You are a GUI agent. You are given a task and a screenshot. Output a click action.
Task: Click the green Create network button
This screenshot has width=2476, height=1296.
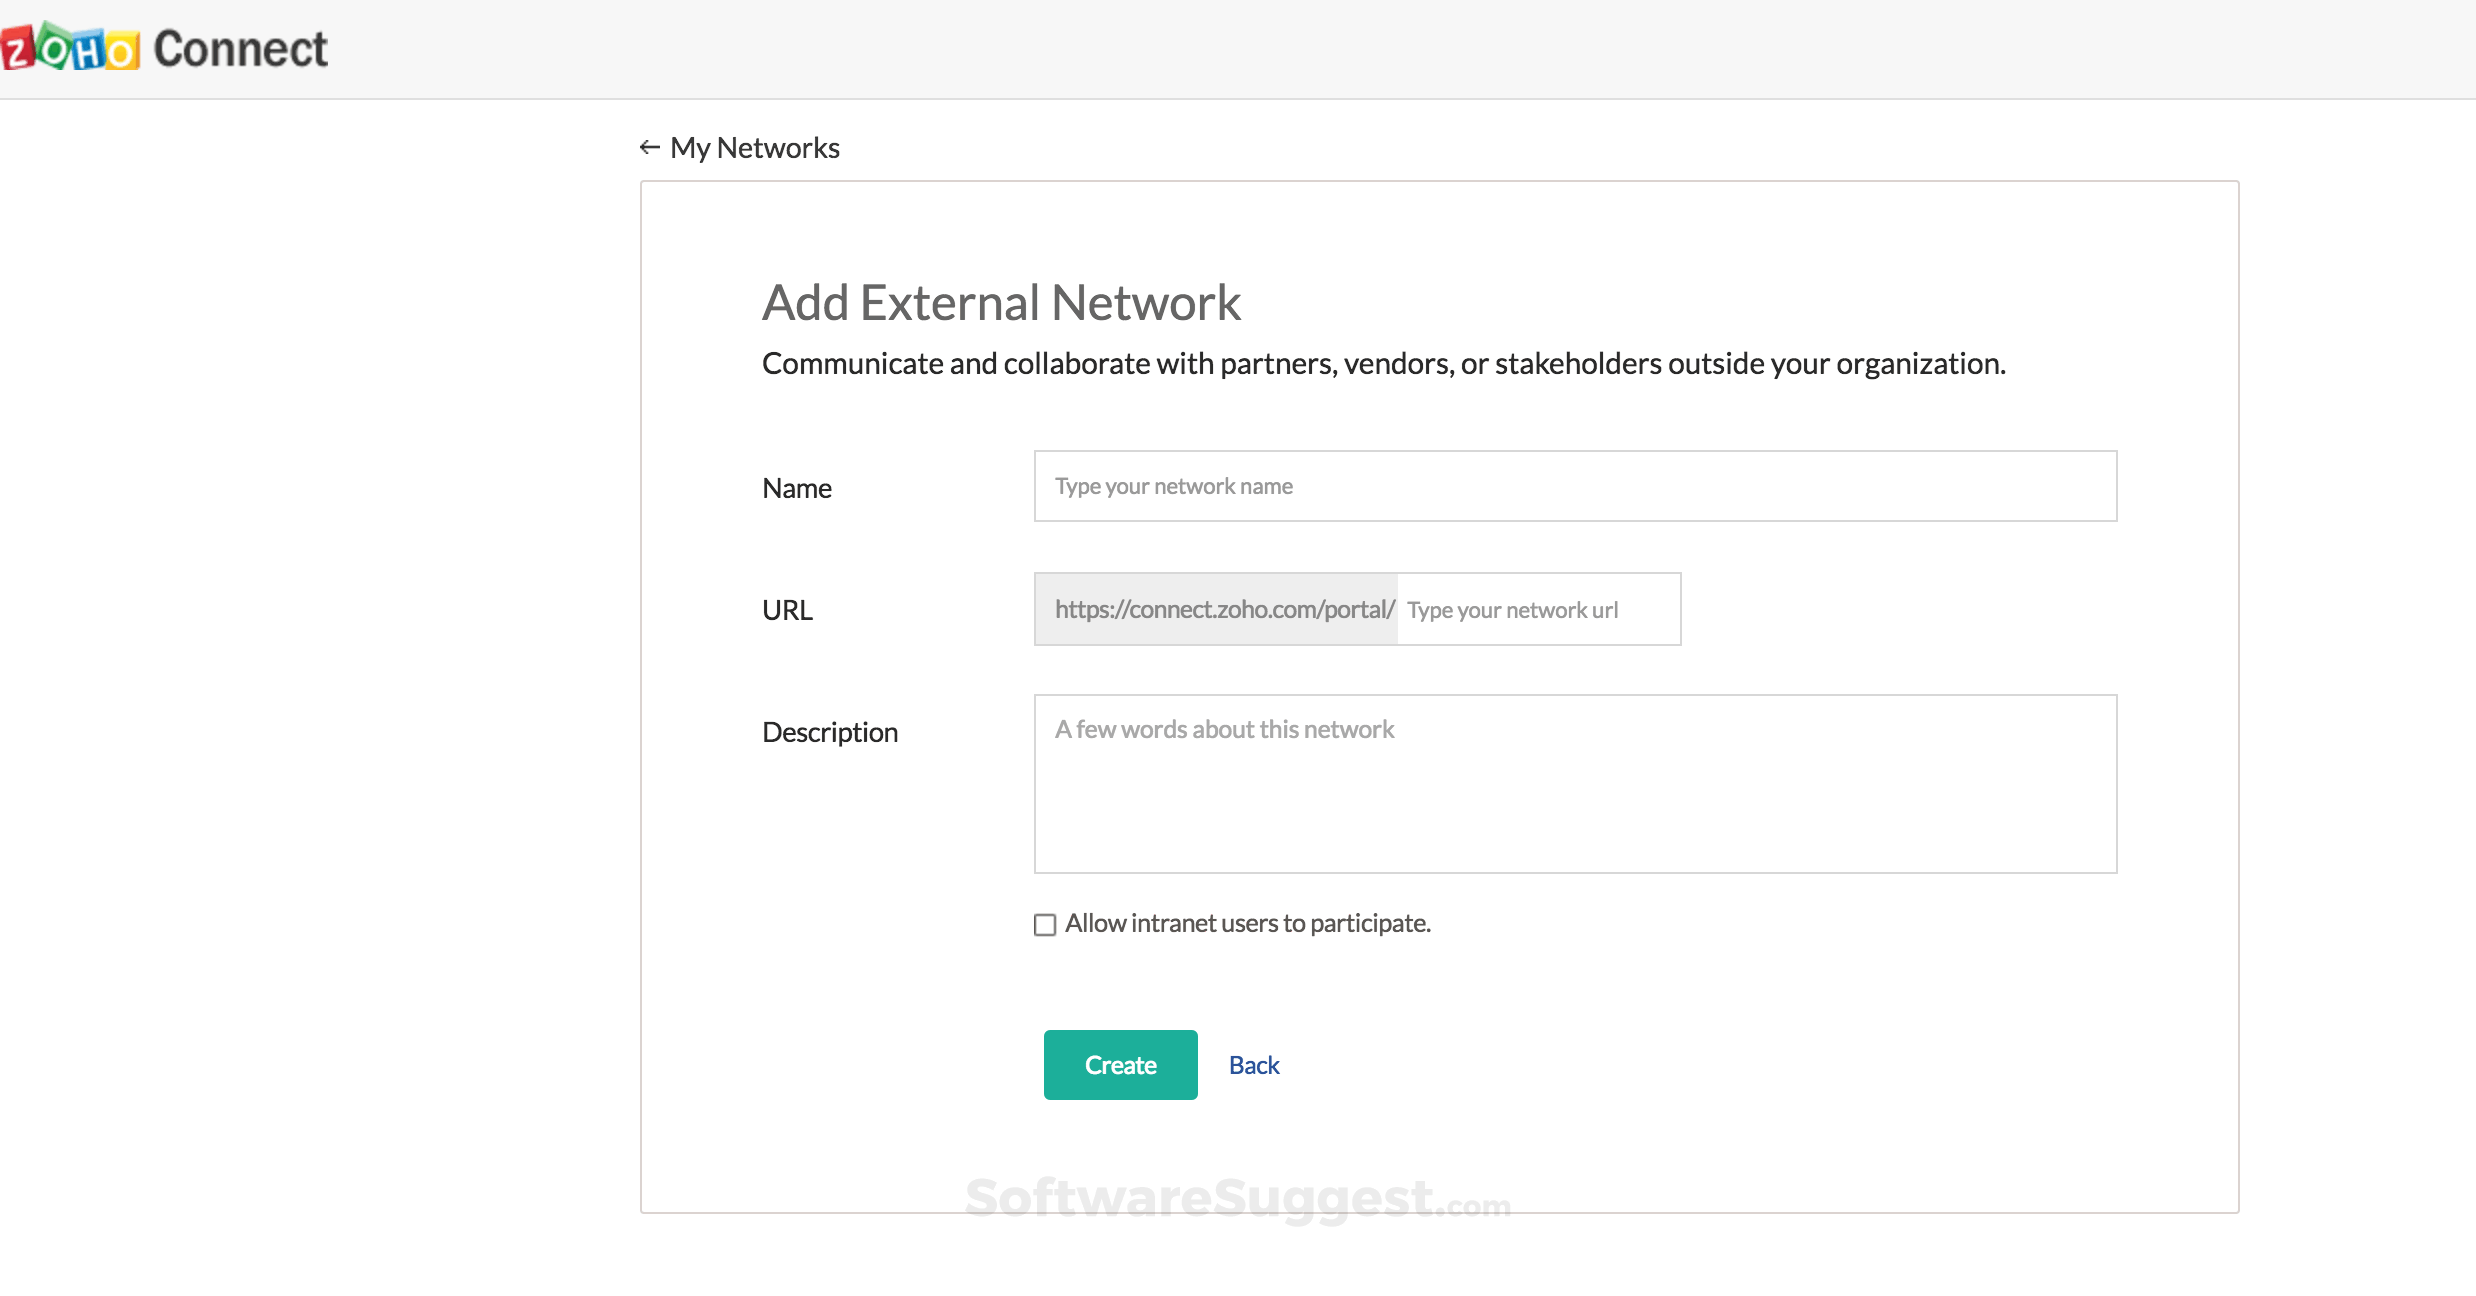pyautogui.click(x=1119, y=1064)
